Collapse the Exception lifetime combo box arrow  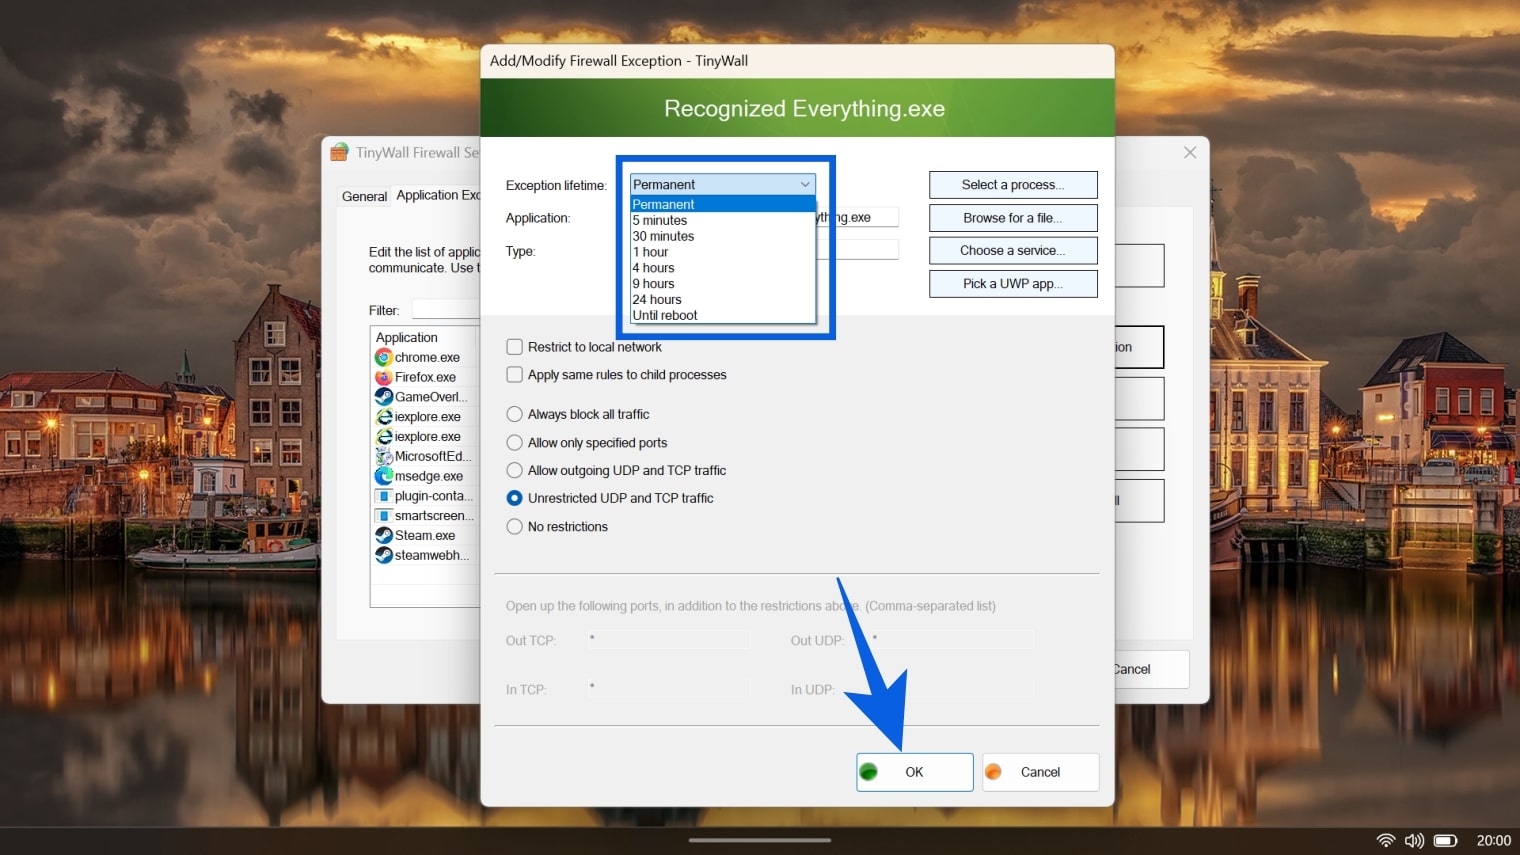[x=805, y=184]
